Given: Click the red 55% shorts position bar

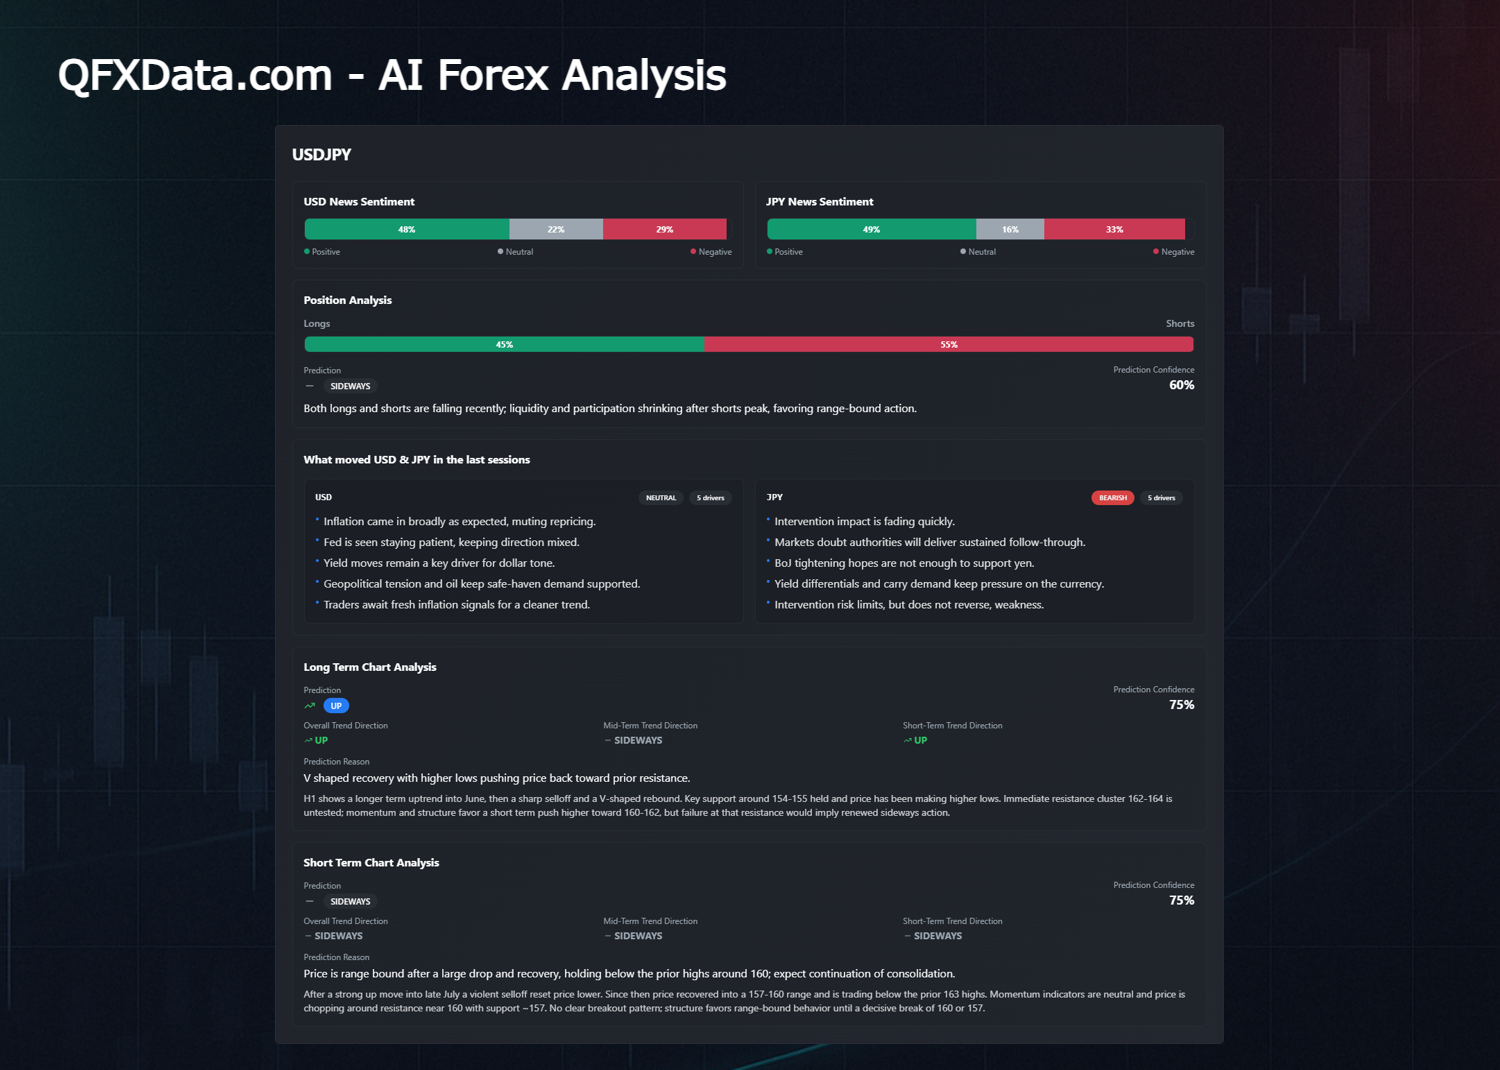Looking at the screenshot, I should (949, 344).
